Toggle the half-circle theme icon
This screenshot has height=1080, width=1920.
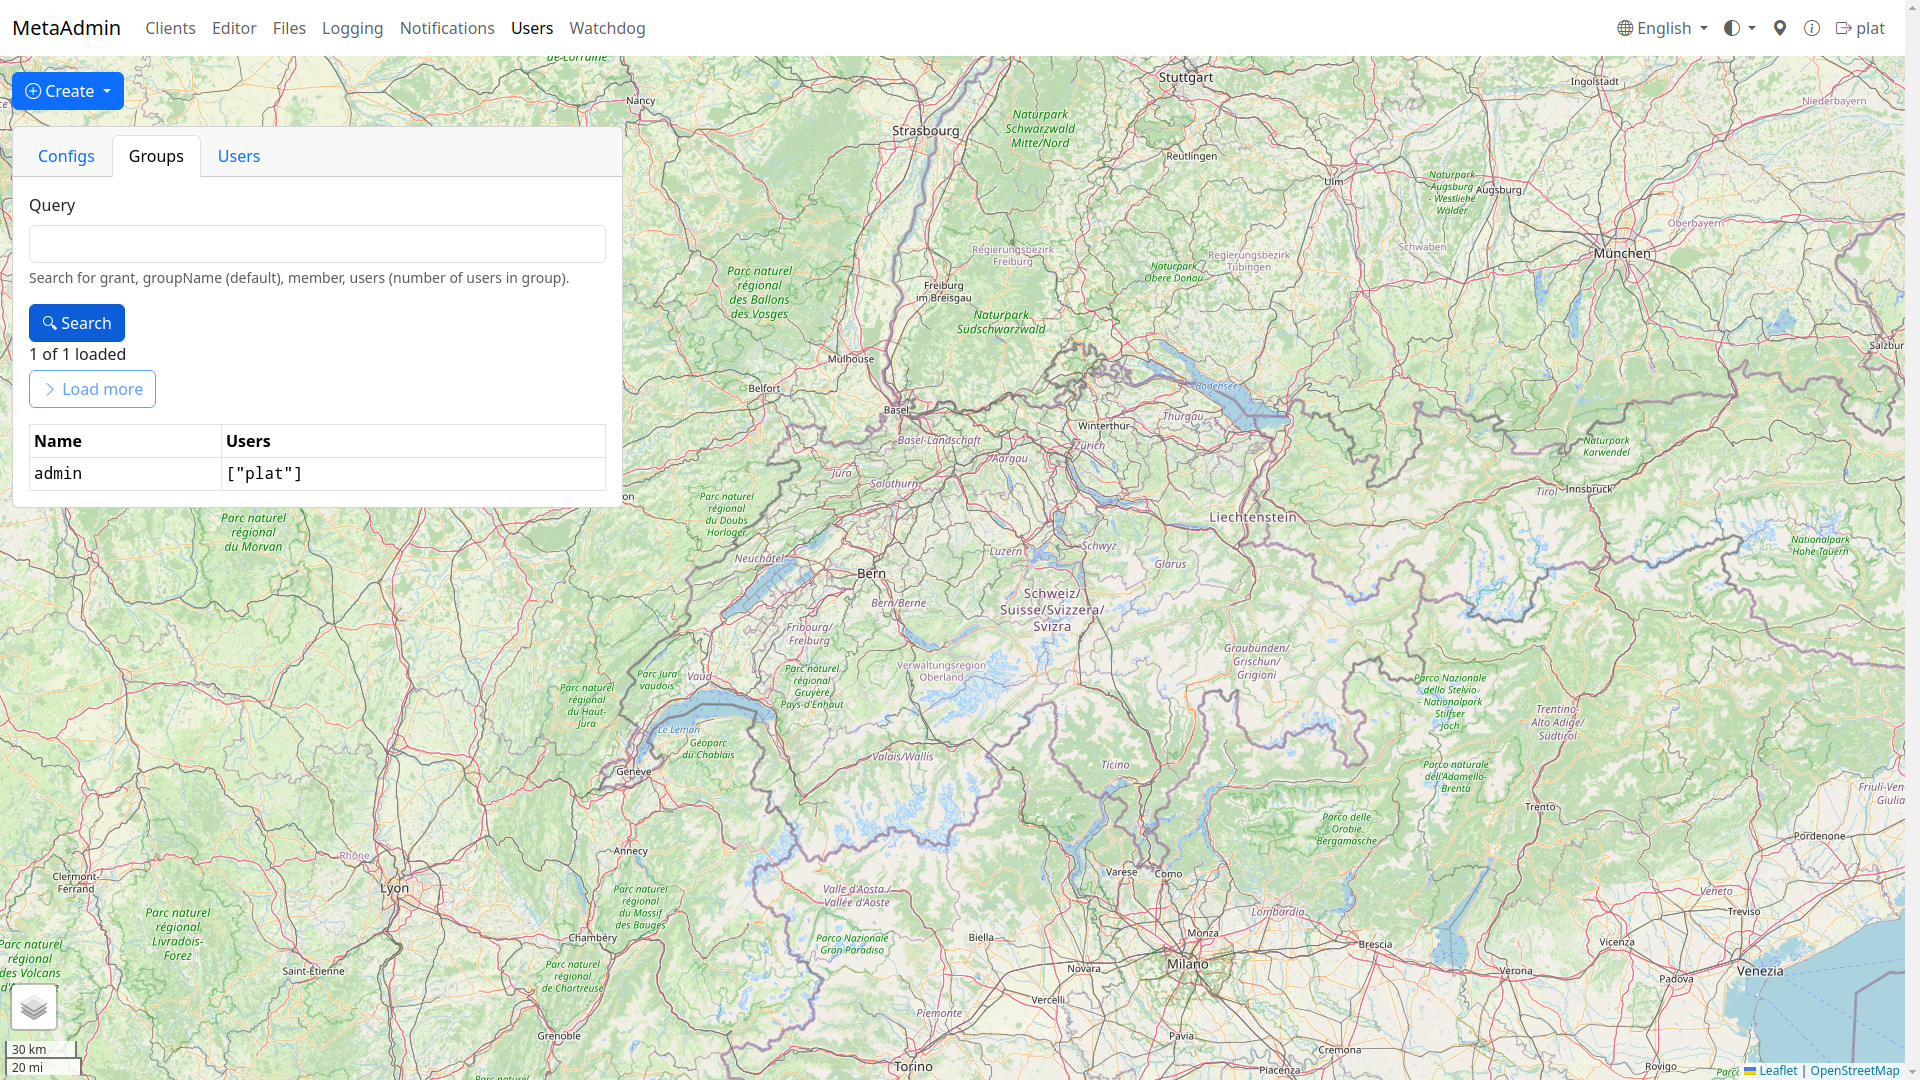tap(1732, 28)
